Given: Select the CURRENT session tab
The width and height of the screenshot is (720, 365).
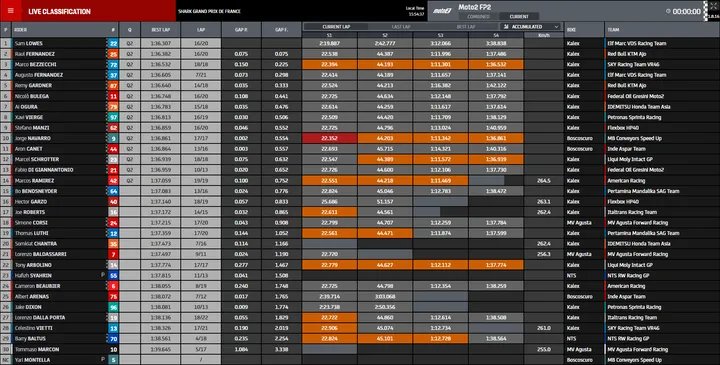Looking at the screenshot, I should (519, 17).
